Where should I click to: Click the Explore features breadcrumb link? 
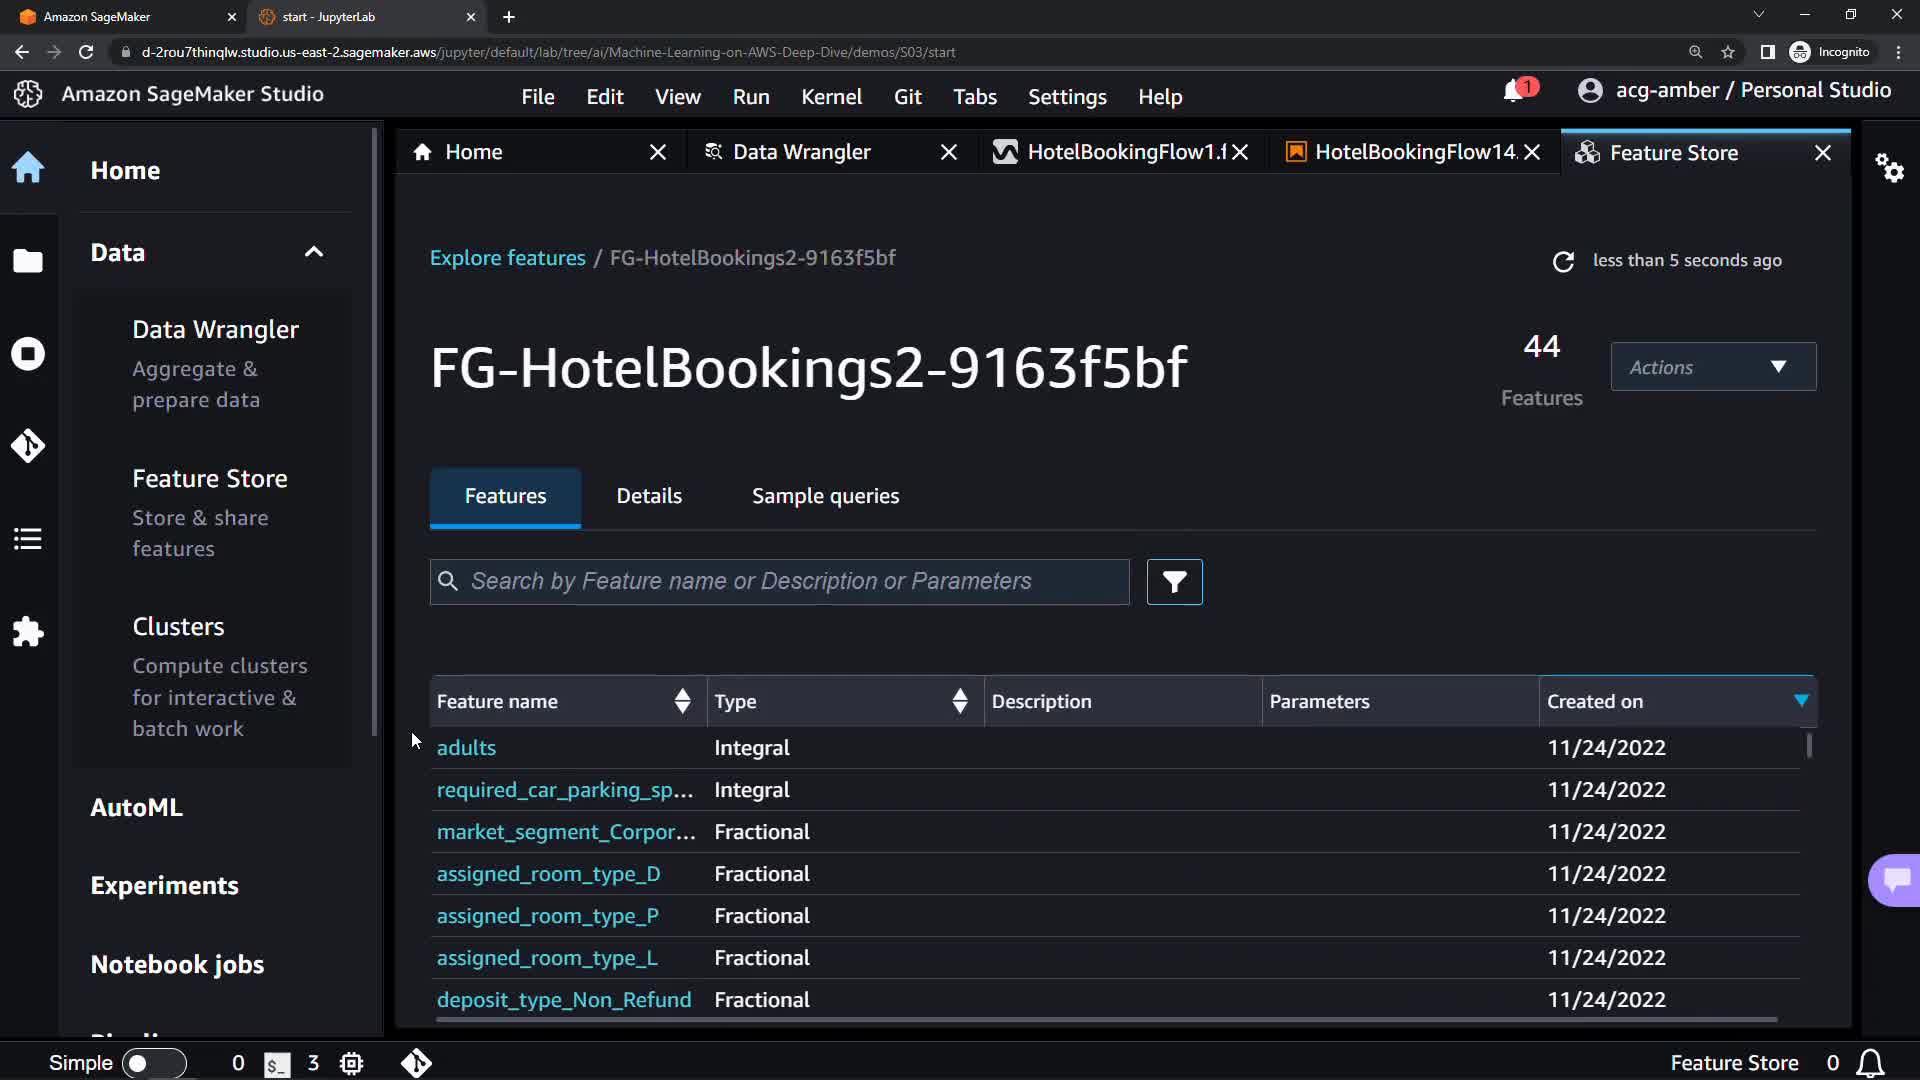pyautogui.click(x=507, y=258)
